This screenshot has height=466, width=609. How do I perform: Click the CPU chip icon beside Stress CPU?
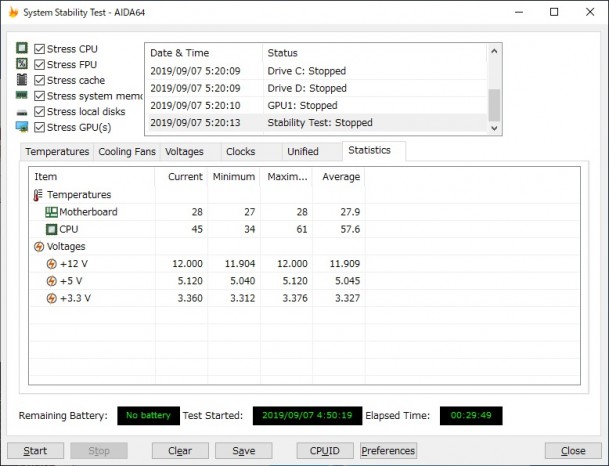coord(22,49)
